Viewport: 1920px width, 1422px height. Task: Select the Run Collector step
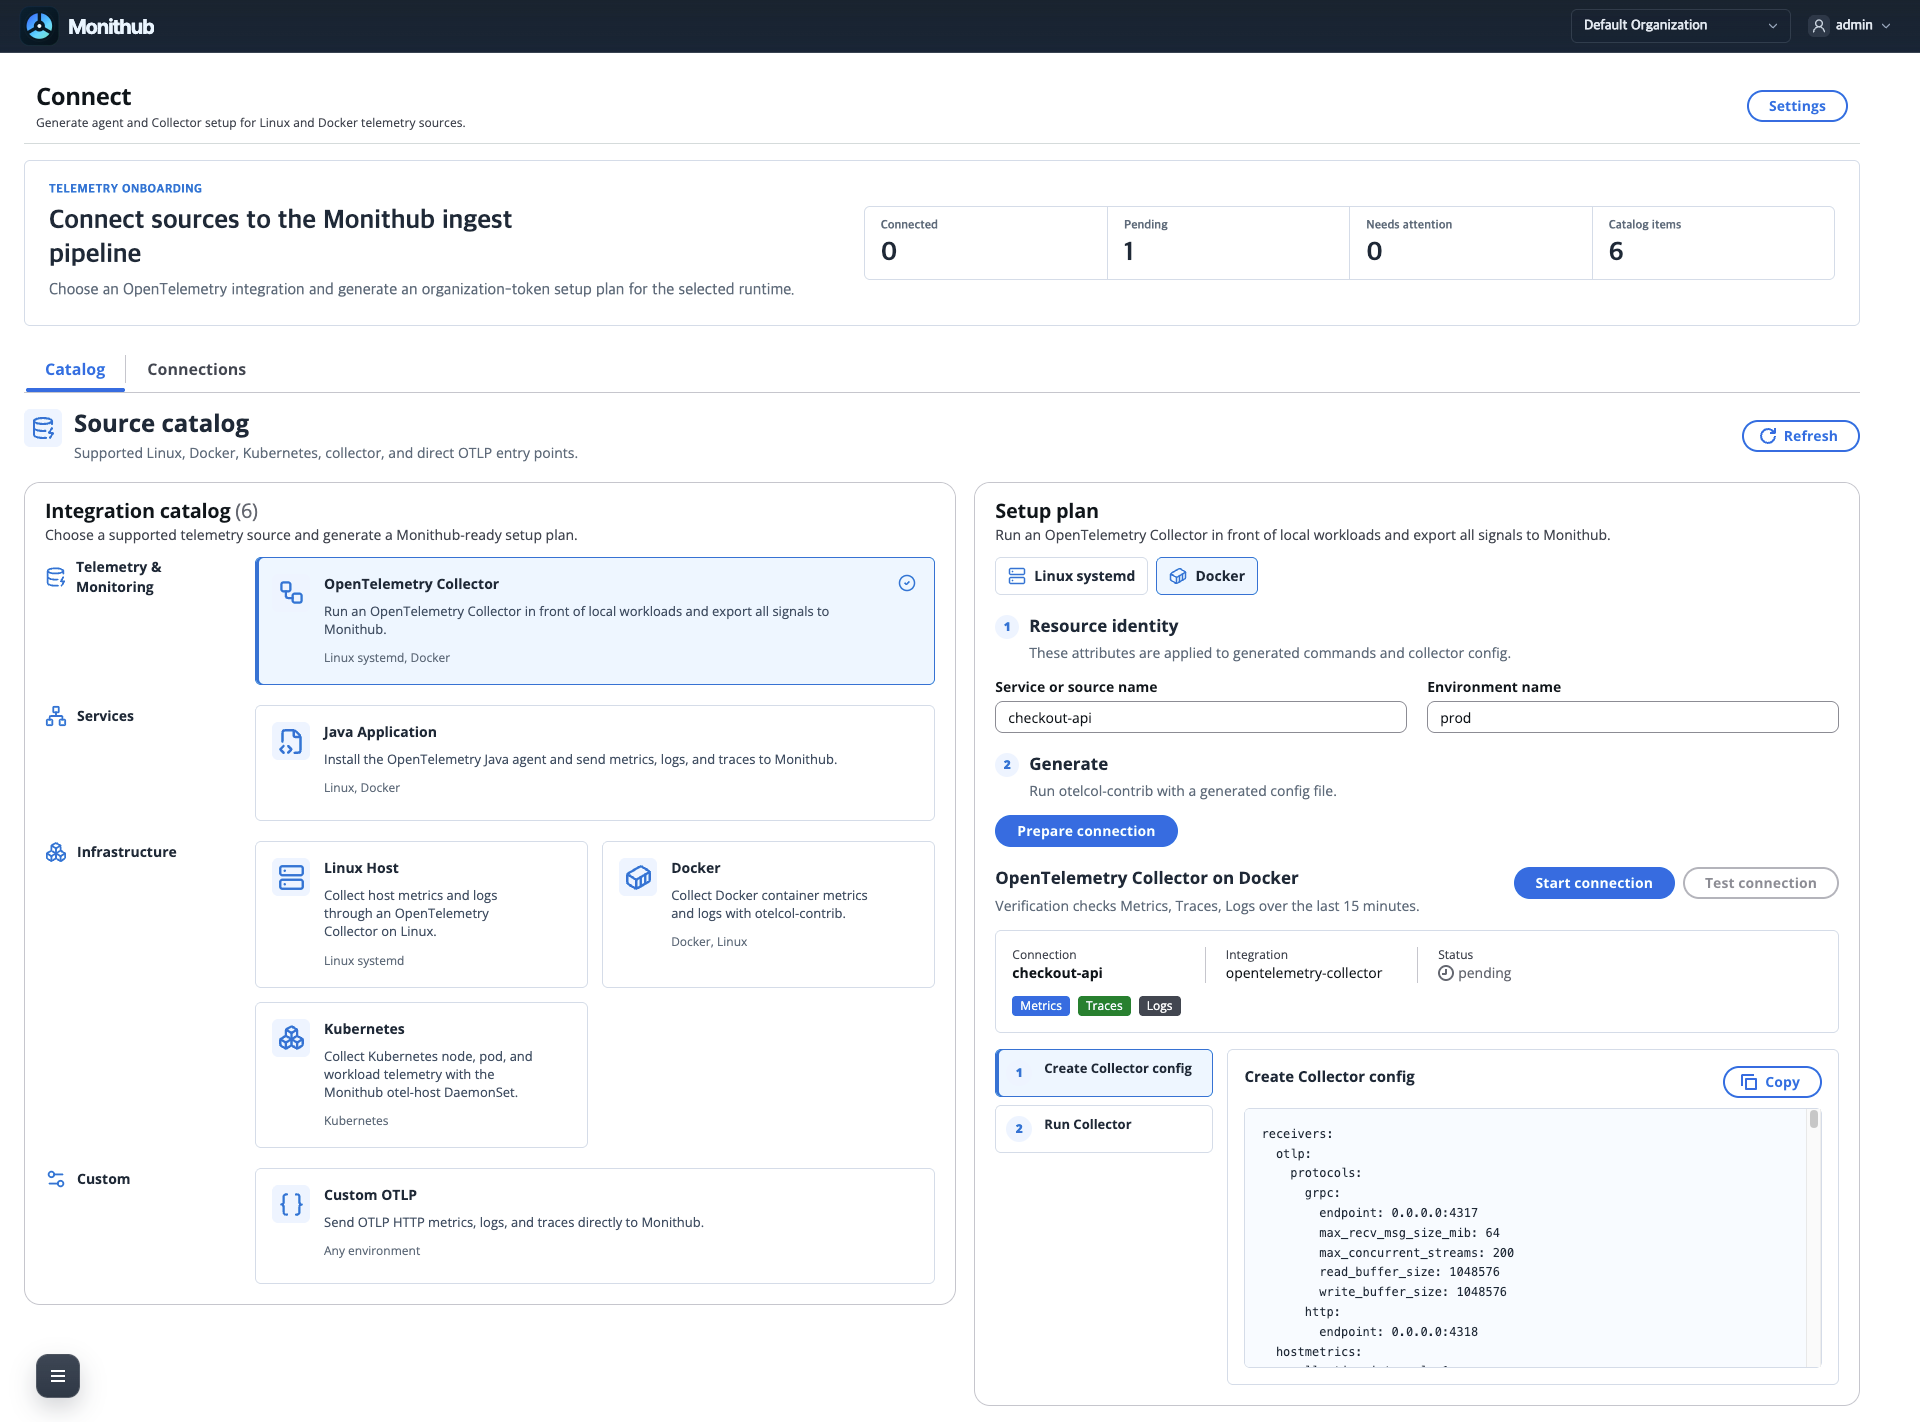point(1104,1128)
